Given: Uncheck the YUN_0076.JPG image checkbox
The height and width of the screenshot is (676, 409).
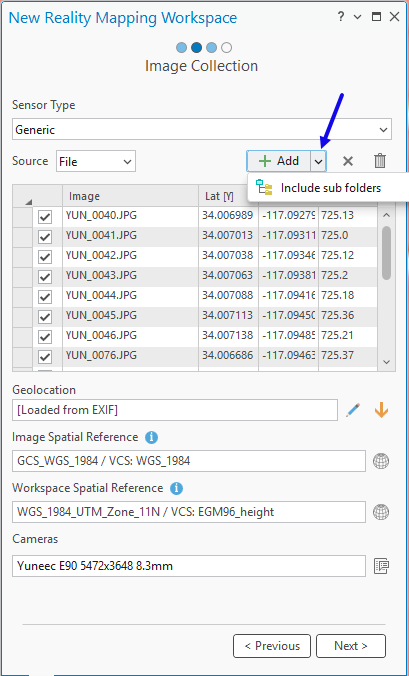Looking at the screenshot, I should [x=45, y=357].
